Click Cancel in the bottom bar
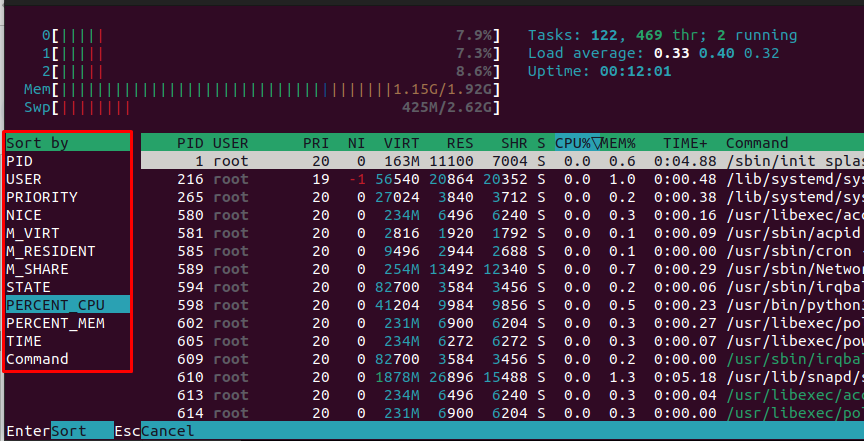 click(x=167, y=431)
